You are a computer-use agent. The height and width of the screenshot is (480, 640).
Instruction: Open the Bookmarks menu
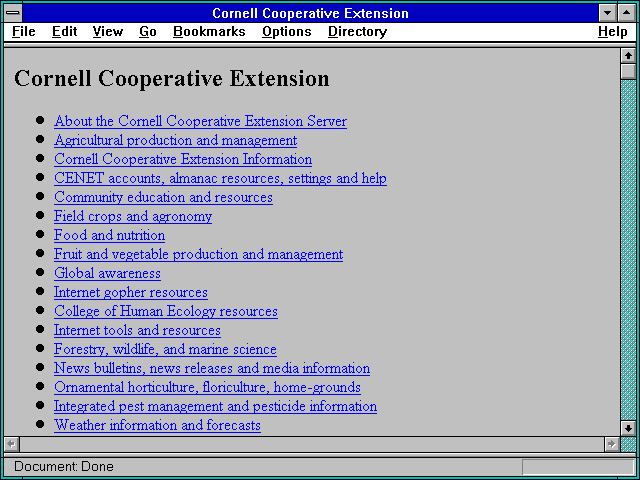click(209, 31)
